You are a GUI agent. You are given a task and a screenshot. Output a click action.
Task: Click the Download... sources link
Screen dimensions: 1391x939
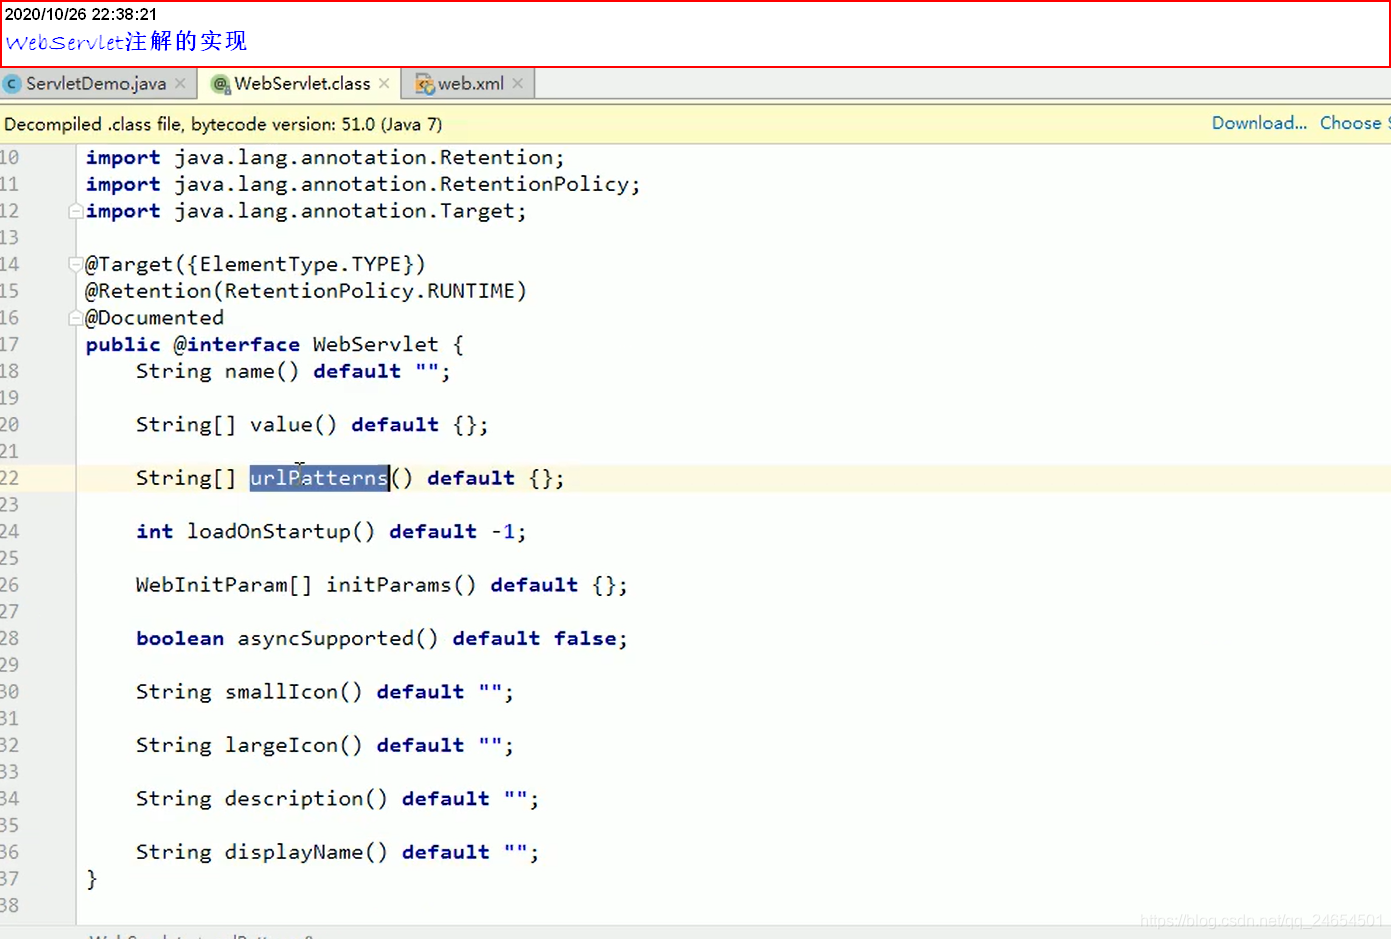pos(1259,123)
